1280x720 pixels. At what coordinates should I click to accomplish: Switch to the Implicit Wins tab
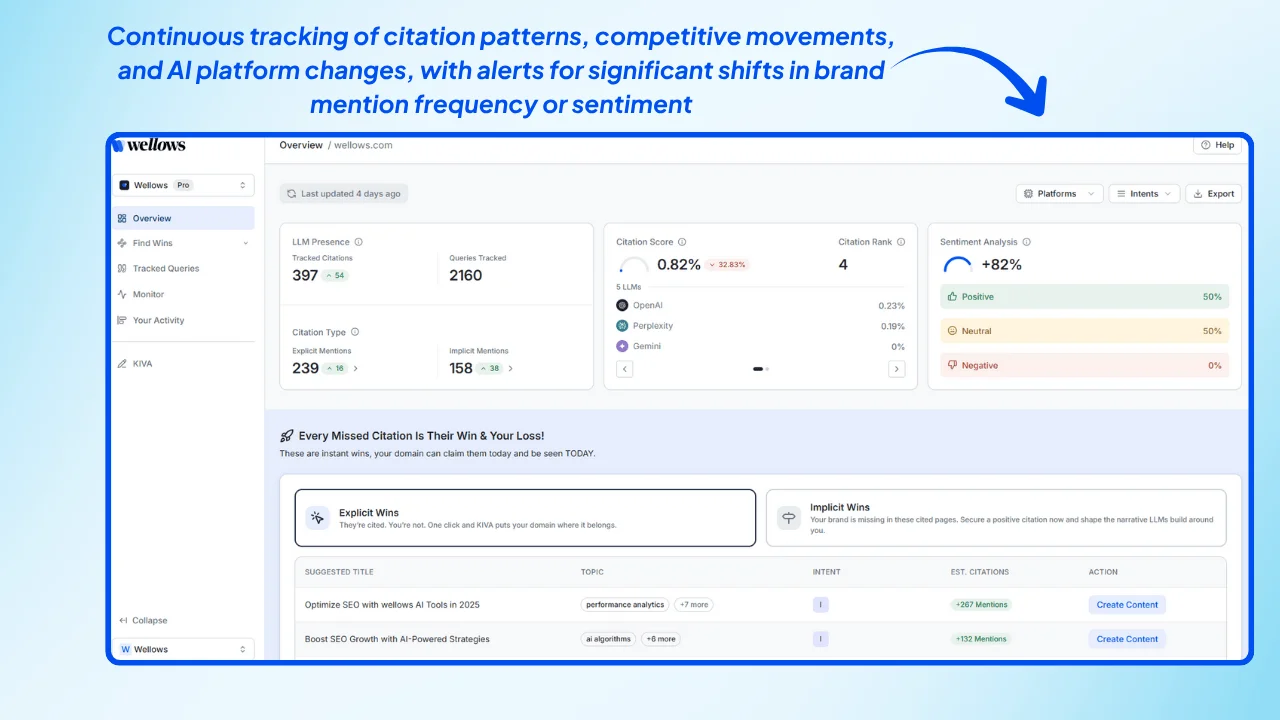996,518
